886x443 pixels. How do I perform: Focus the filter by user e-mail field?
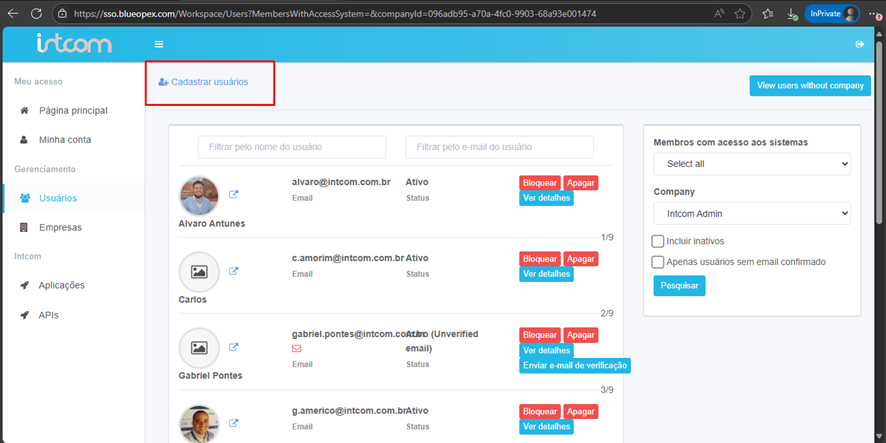(x=500, y=147)
